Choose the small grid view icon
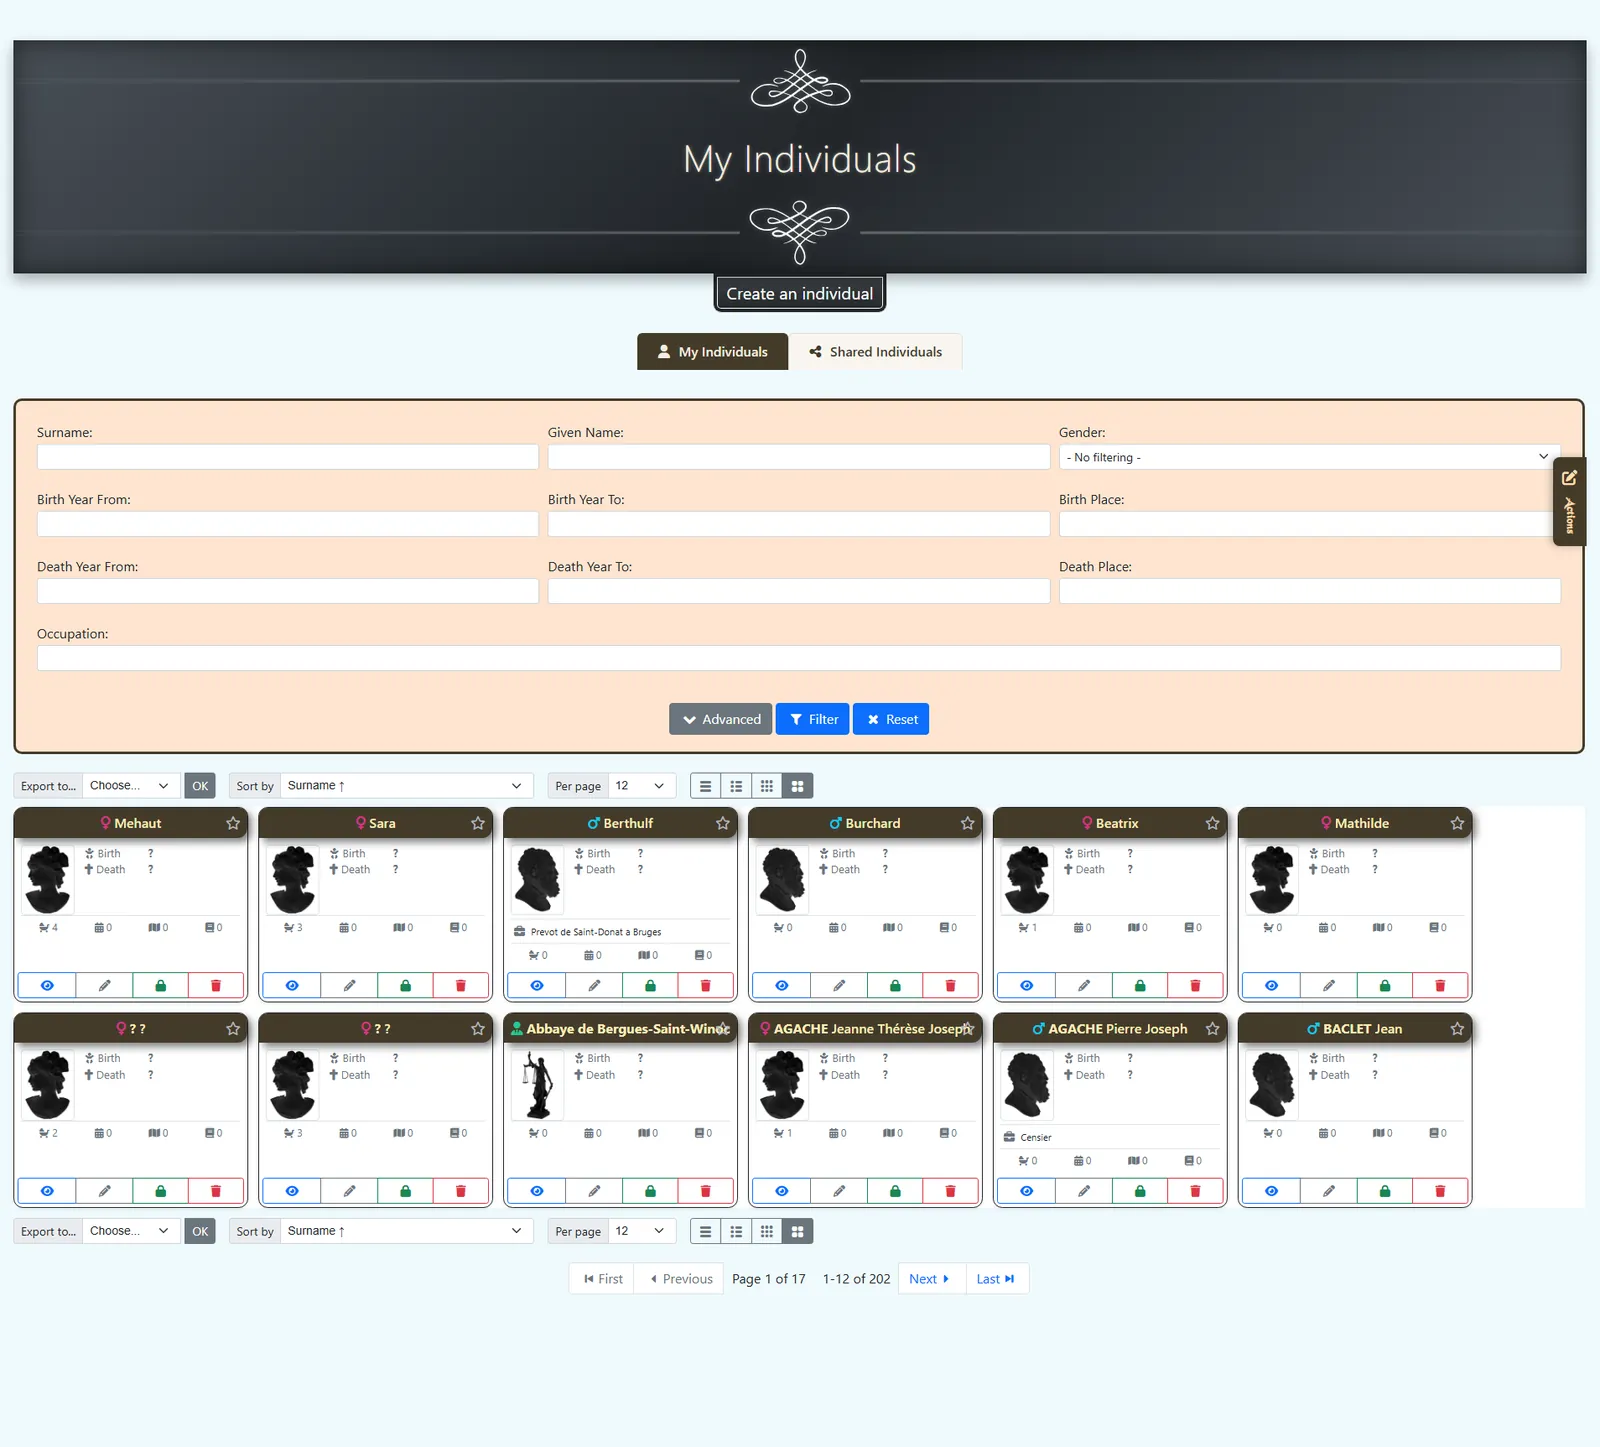1600x1447 pixels. tap(767, 786)
